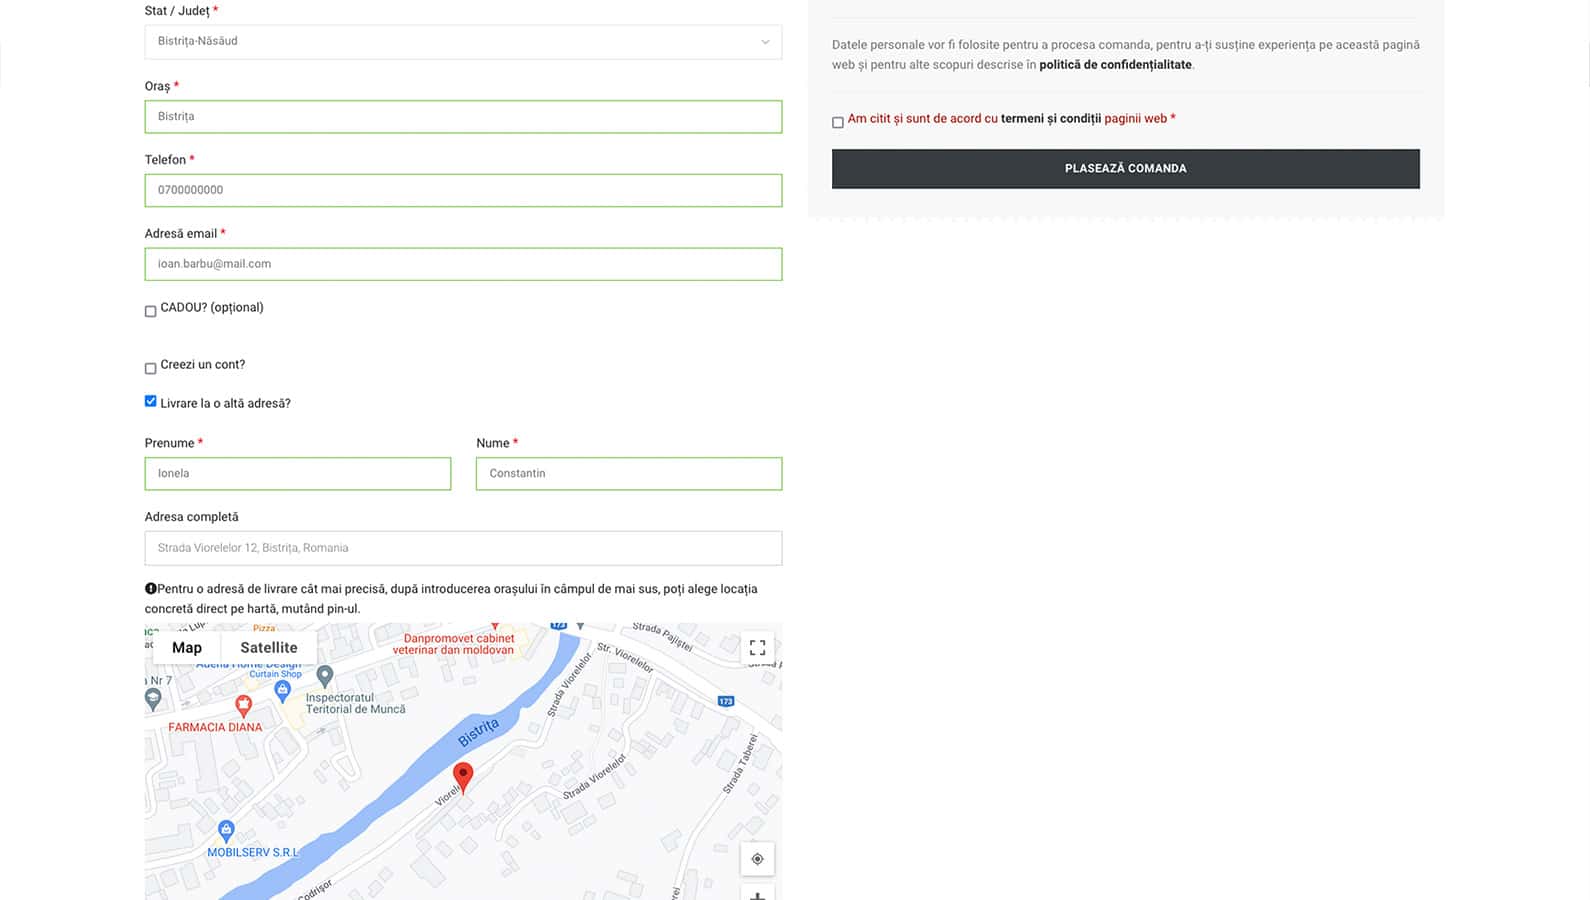Image resolution: width=1590 pixels, height=900 pixels.
Task: Switch to the Satellite map view
Action: coord(268,648)
